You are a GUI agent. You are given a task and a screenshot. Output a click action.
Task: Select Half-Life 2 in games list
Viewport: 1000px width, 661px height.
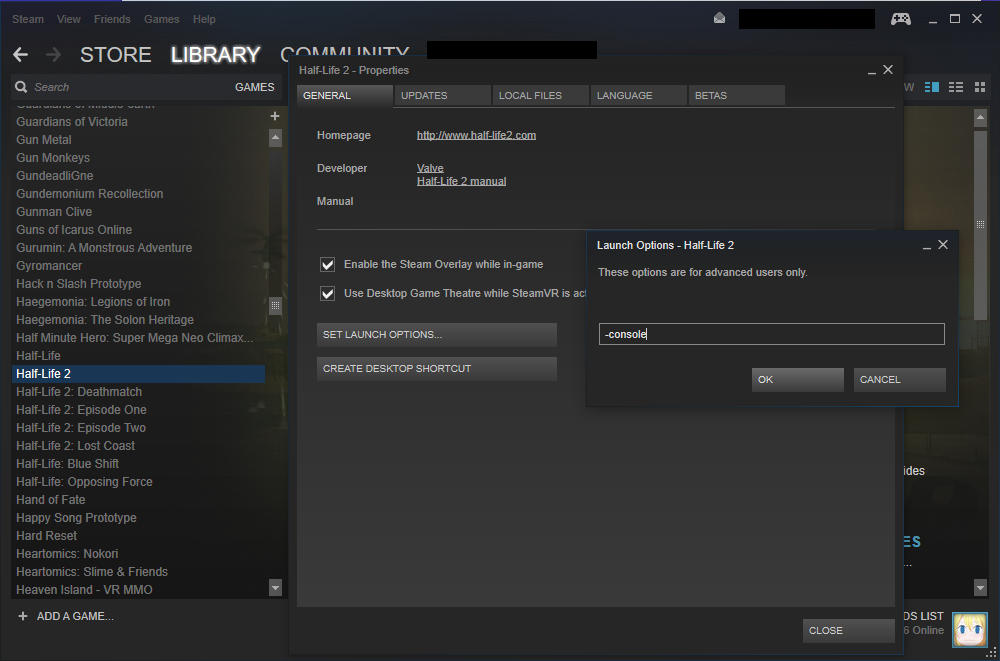point(138,374)
